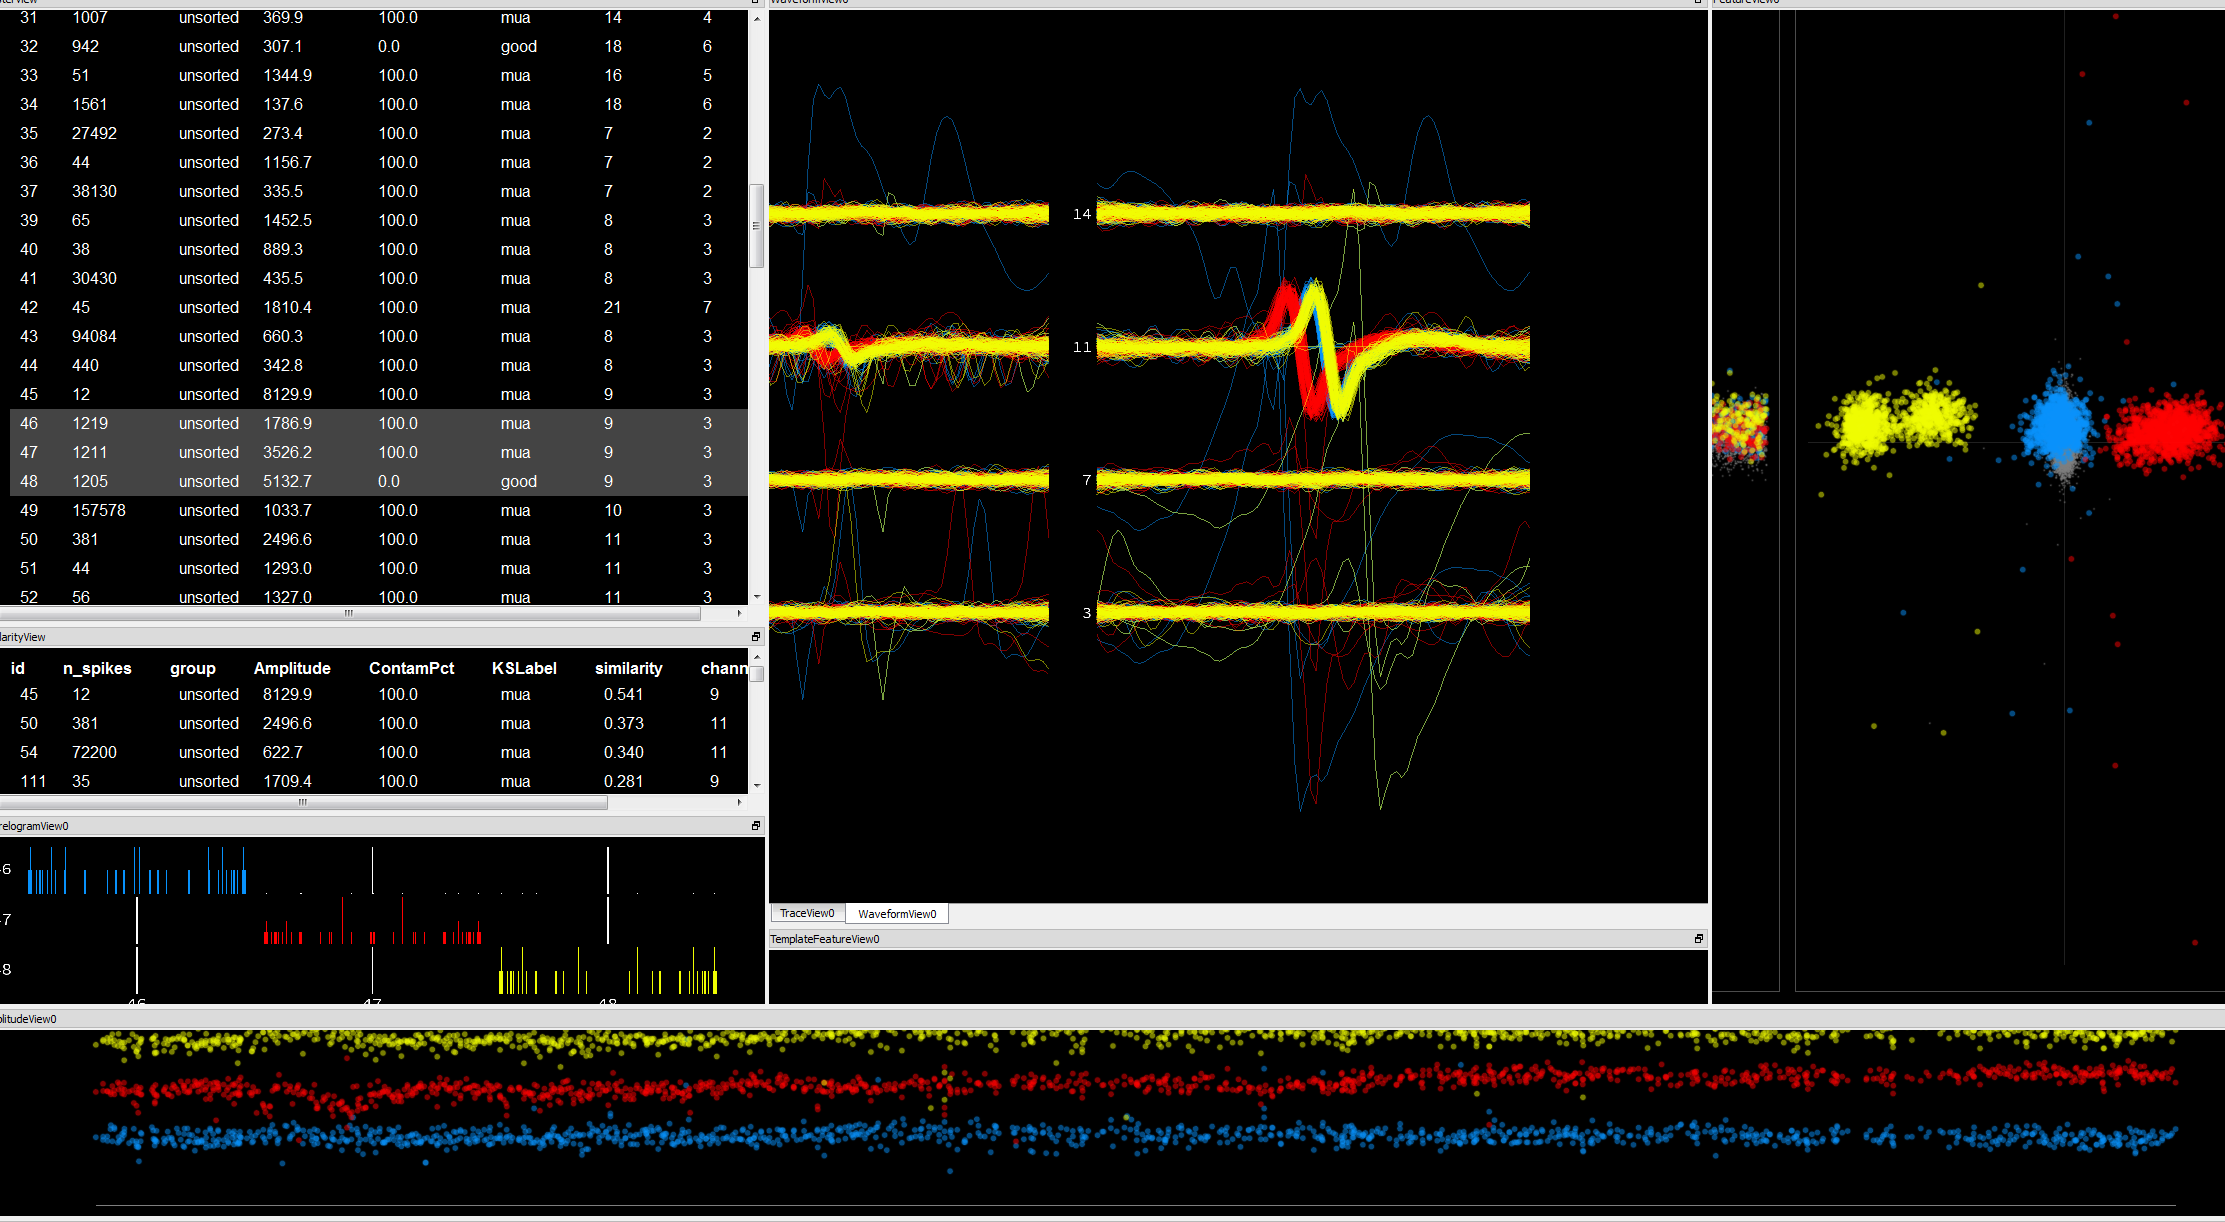Click channel label 11 in the waveform view
2225x1222 pixels.
pyautogui.click(x=1082, y=347)
